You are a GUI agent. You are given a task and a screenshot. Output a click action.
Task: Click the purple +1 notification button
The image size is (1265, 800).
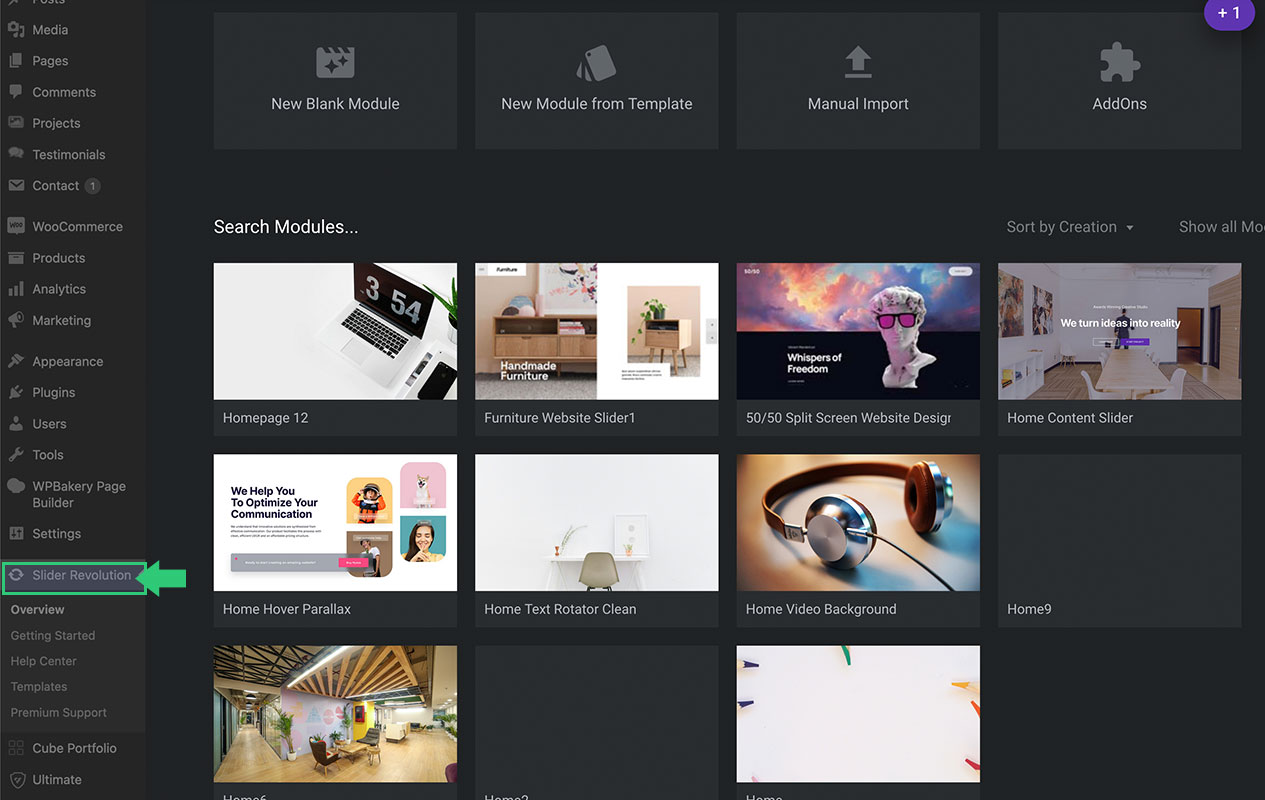click(x=1229, y=14)
